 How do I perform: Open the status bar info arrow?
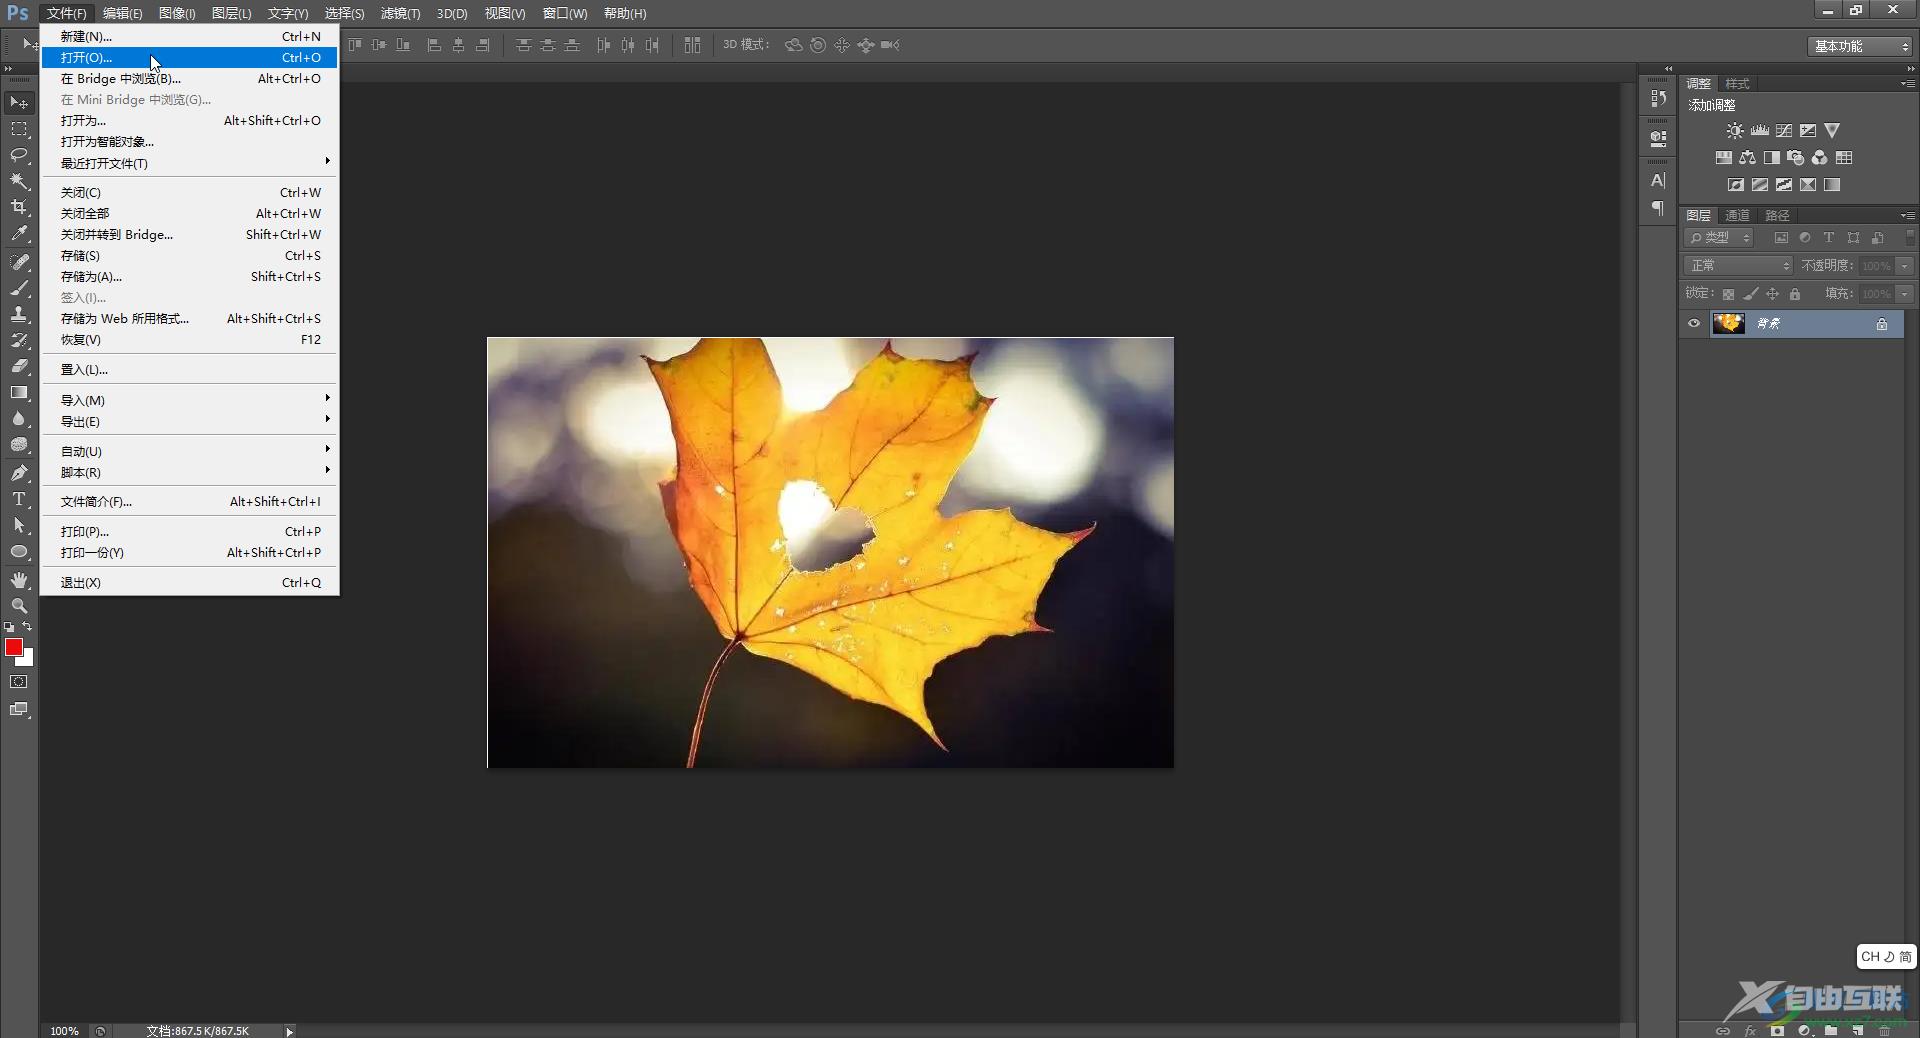click(289, 1031)
